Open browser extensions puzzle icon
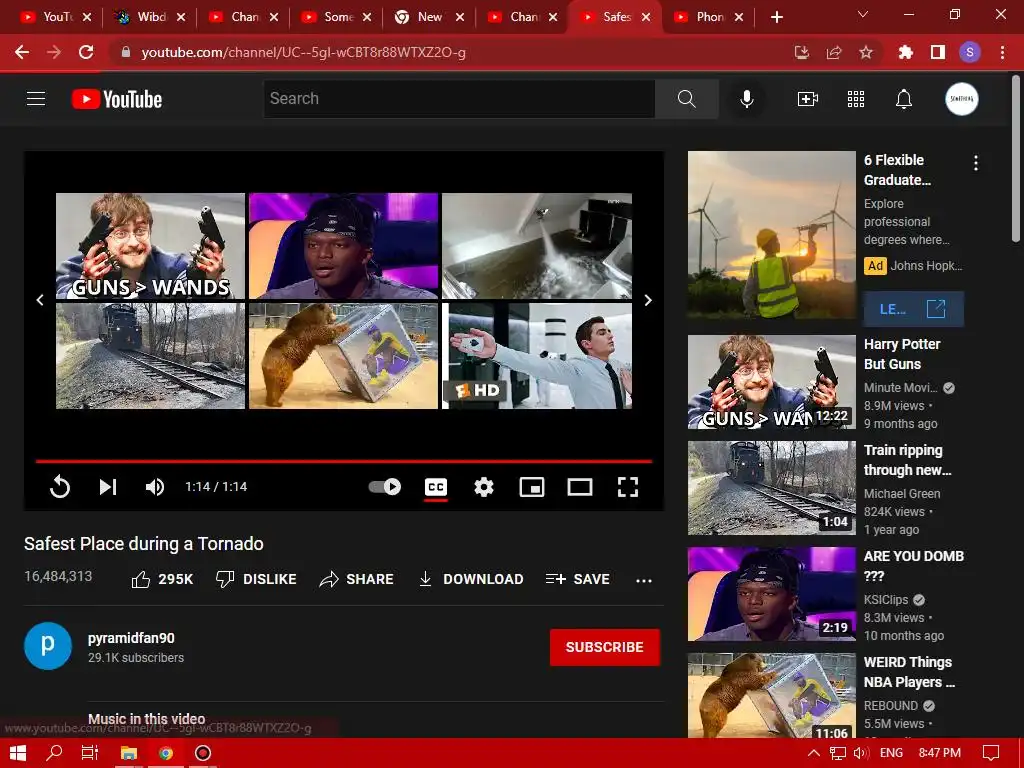Screen dimensions: 1024x768 (x=905, y=52)
